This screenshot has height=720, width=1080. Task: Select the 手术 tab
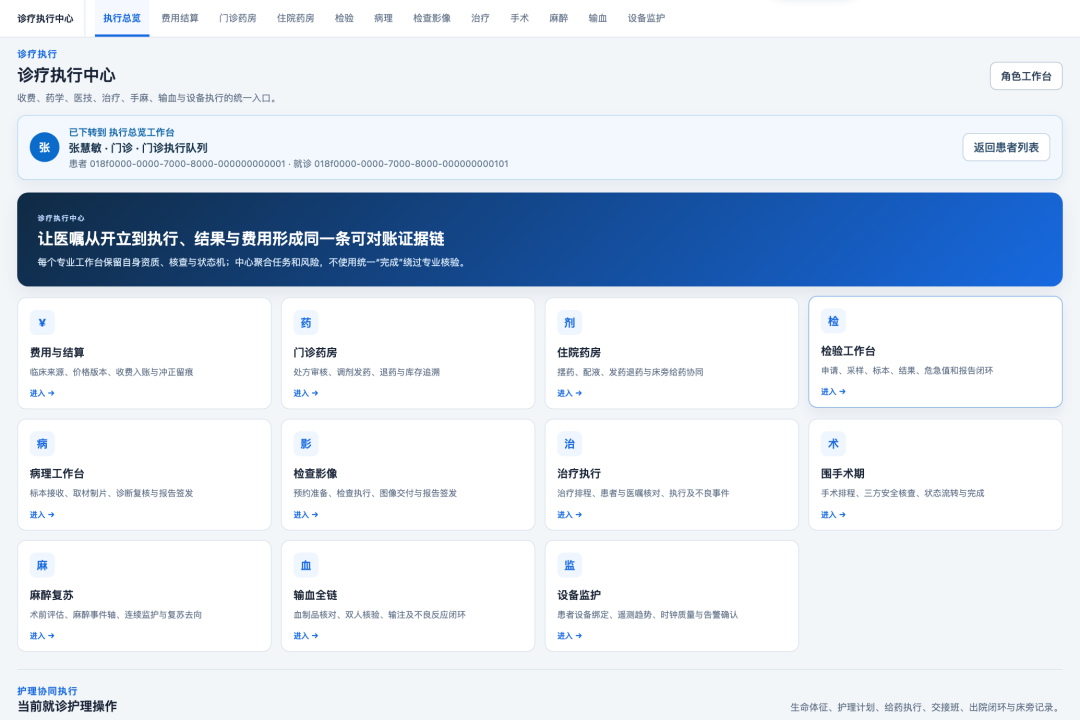pyautogui.click(x=520, y=18)
